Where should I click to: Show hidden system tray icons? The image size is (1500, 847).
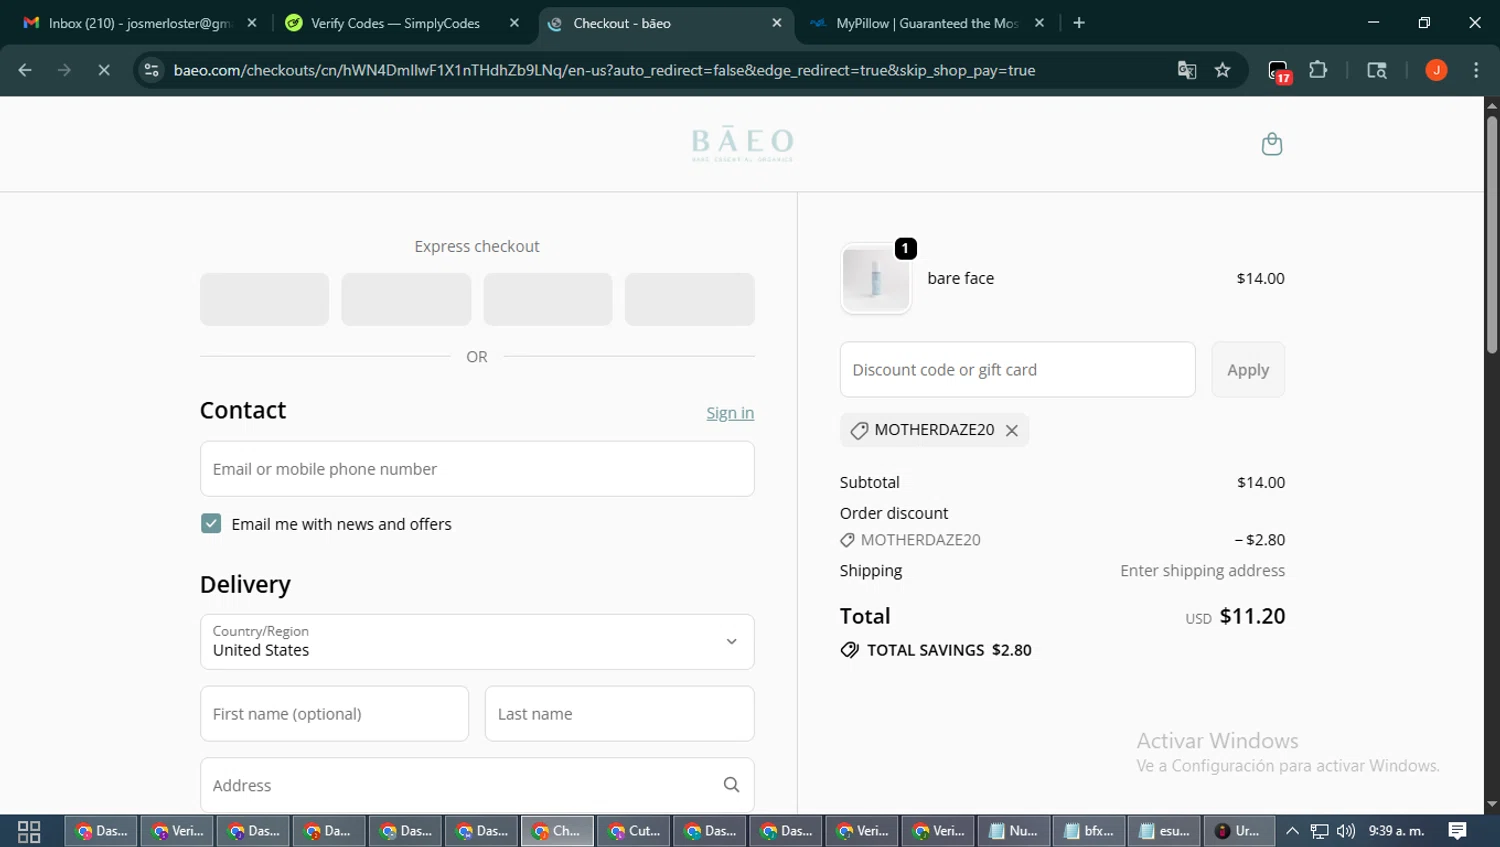(1292, 831)
